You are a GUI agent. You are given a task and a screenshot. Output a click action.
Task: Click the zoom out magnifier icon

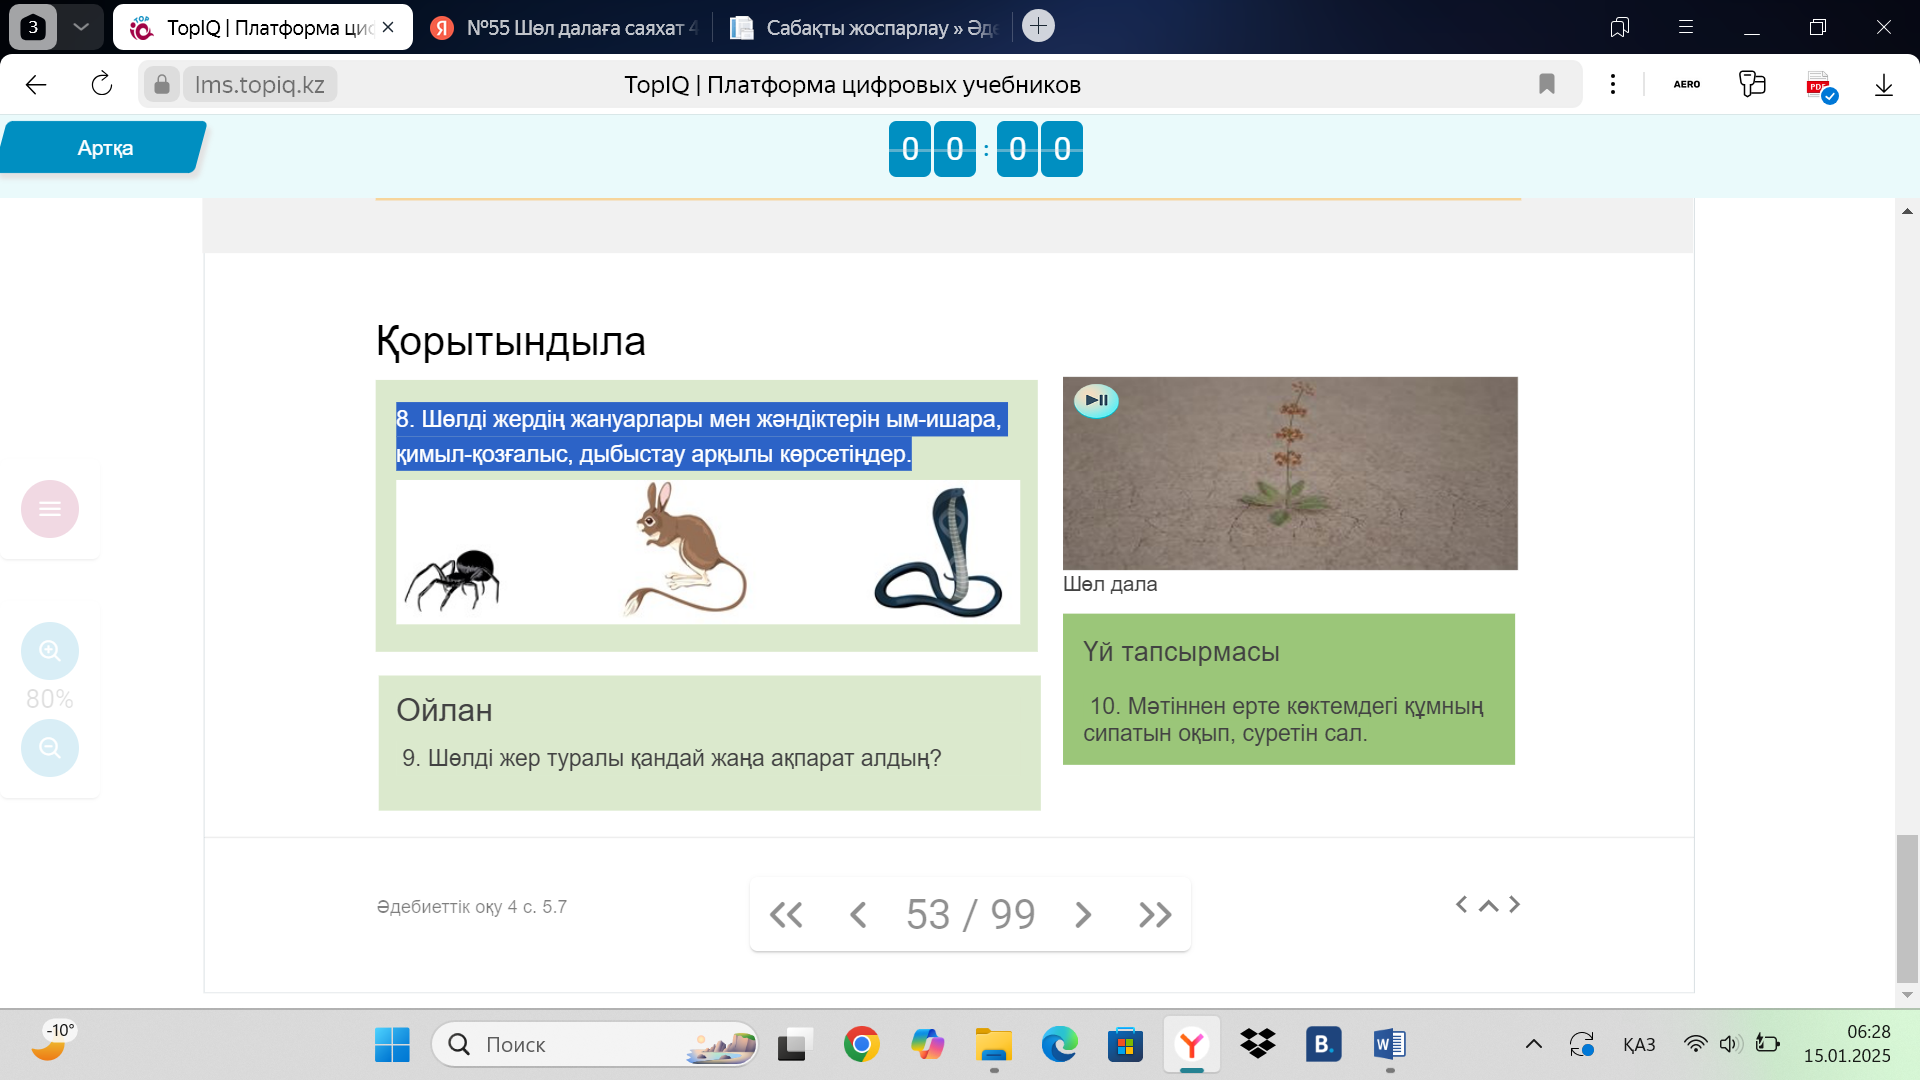point(50,747)
